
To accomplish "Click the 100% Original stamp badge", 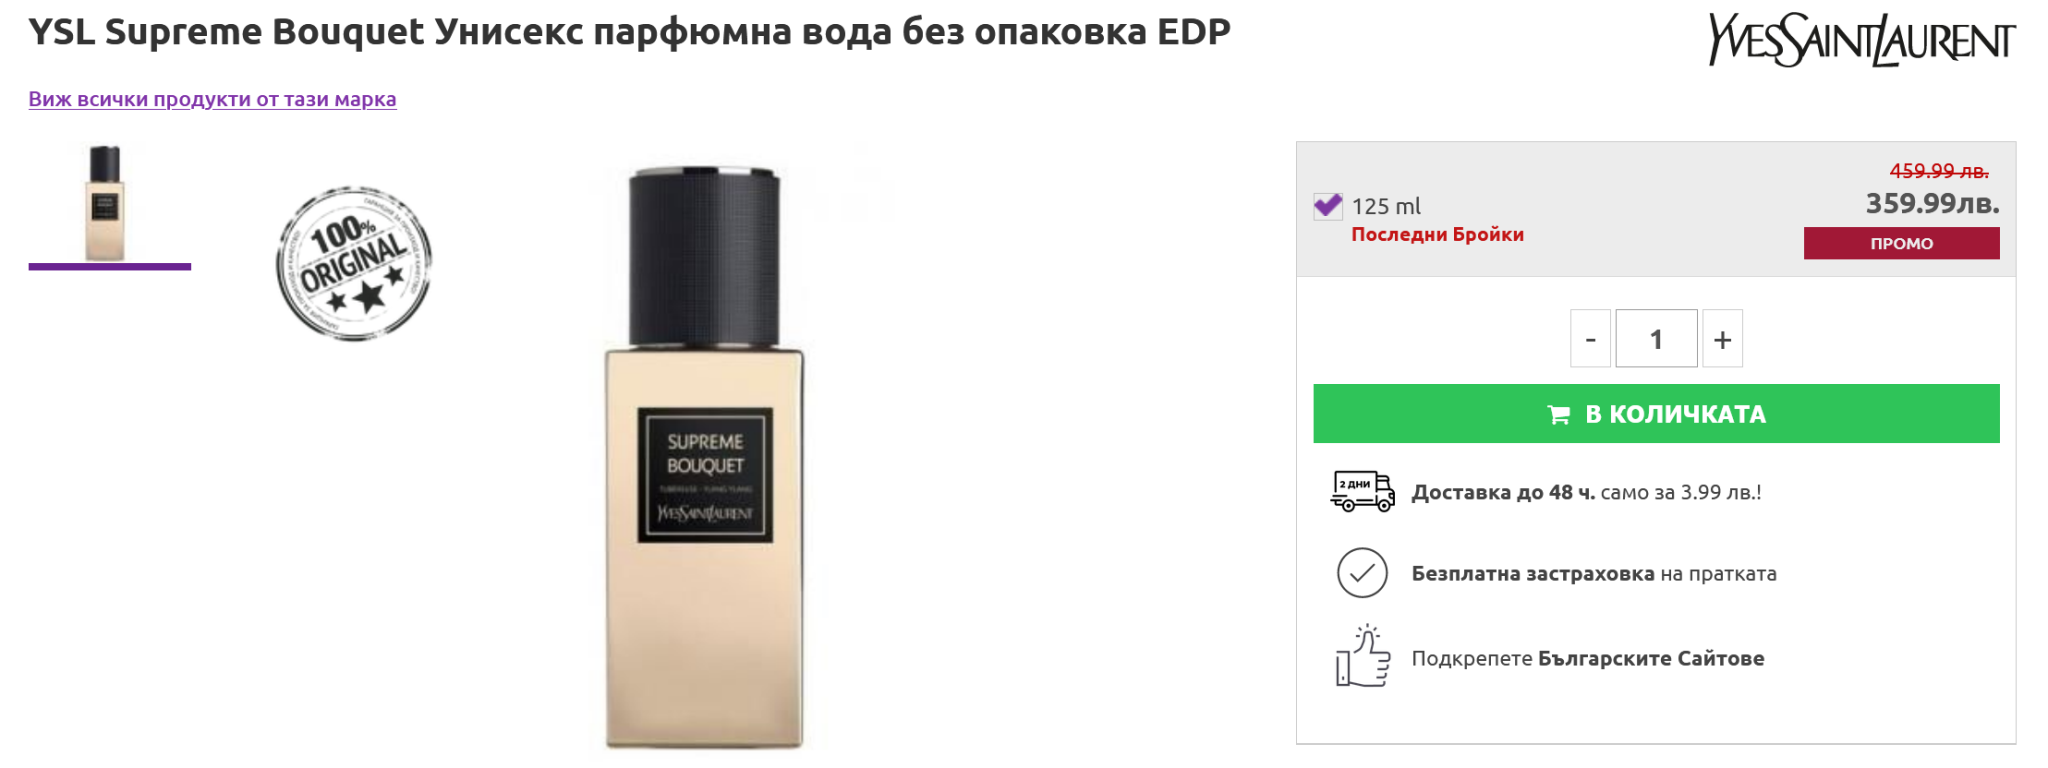I will [354, 263].
